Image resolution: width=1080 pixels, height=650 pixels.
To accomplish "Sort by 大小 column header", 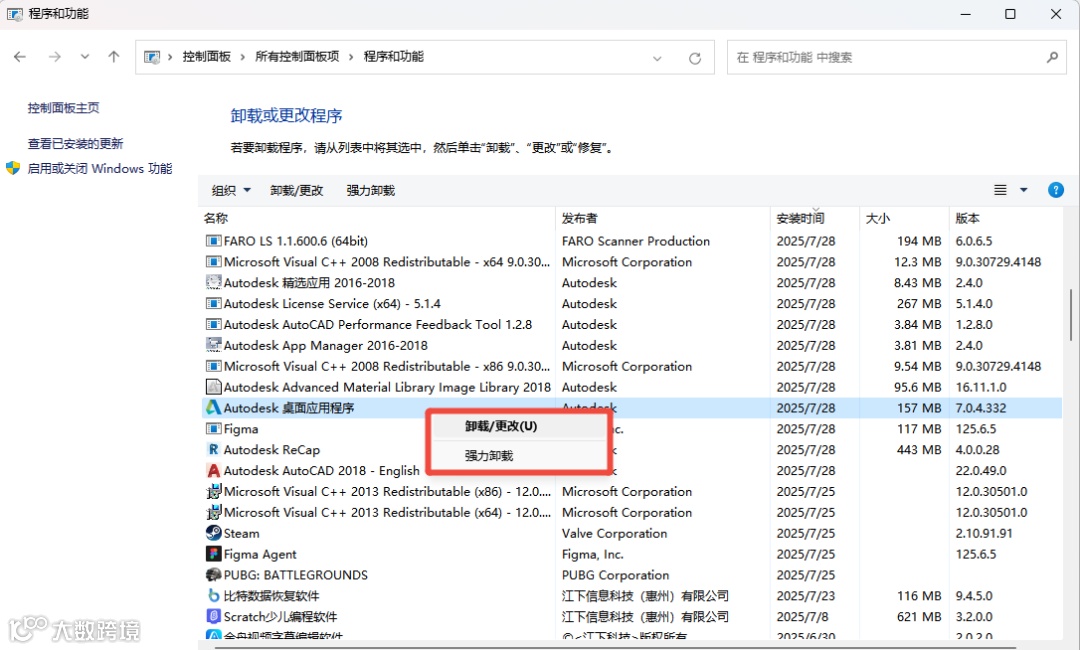I will [878, 218].
